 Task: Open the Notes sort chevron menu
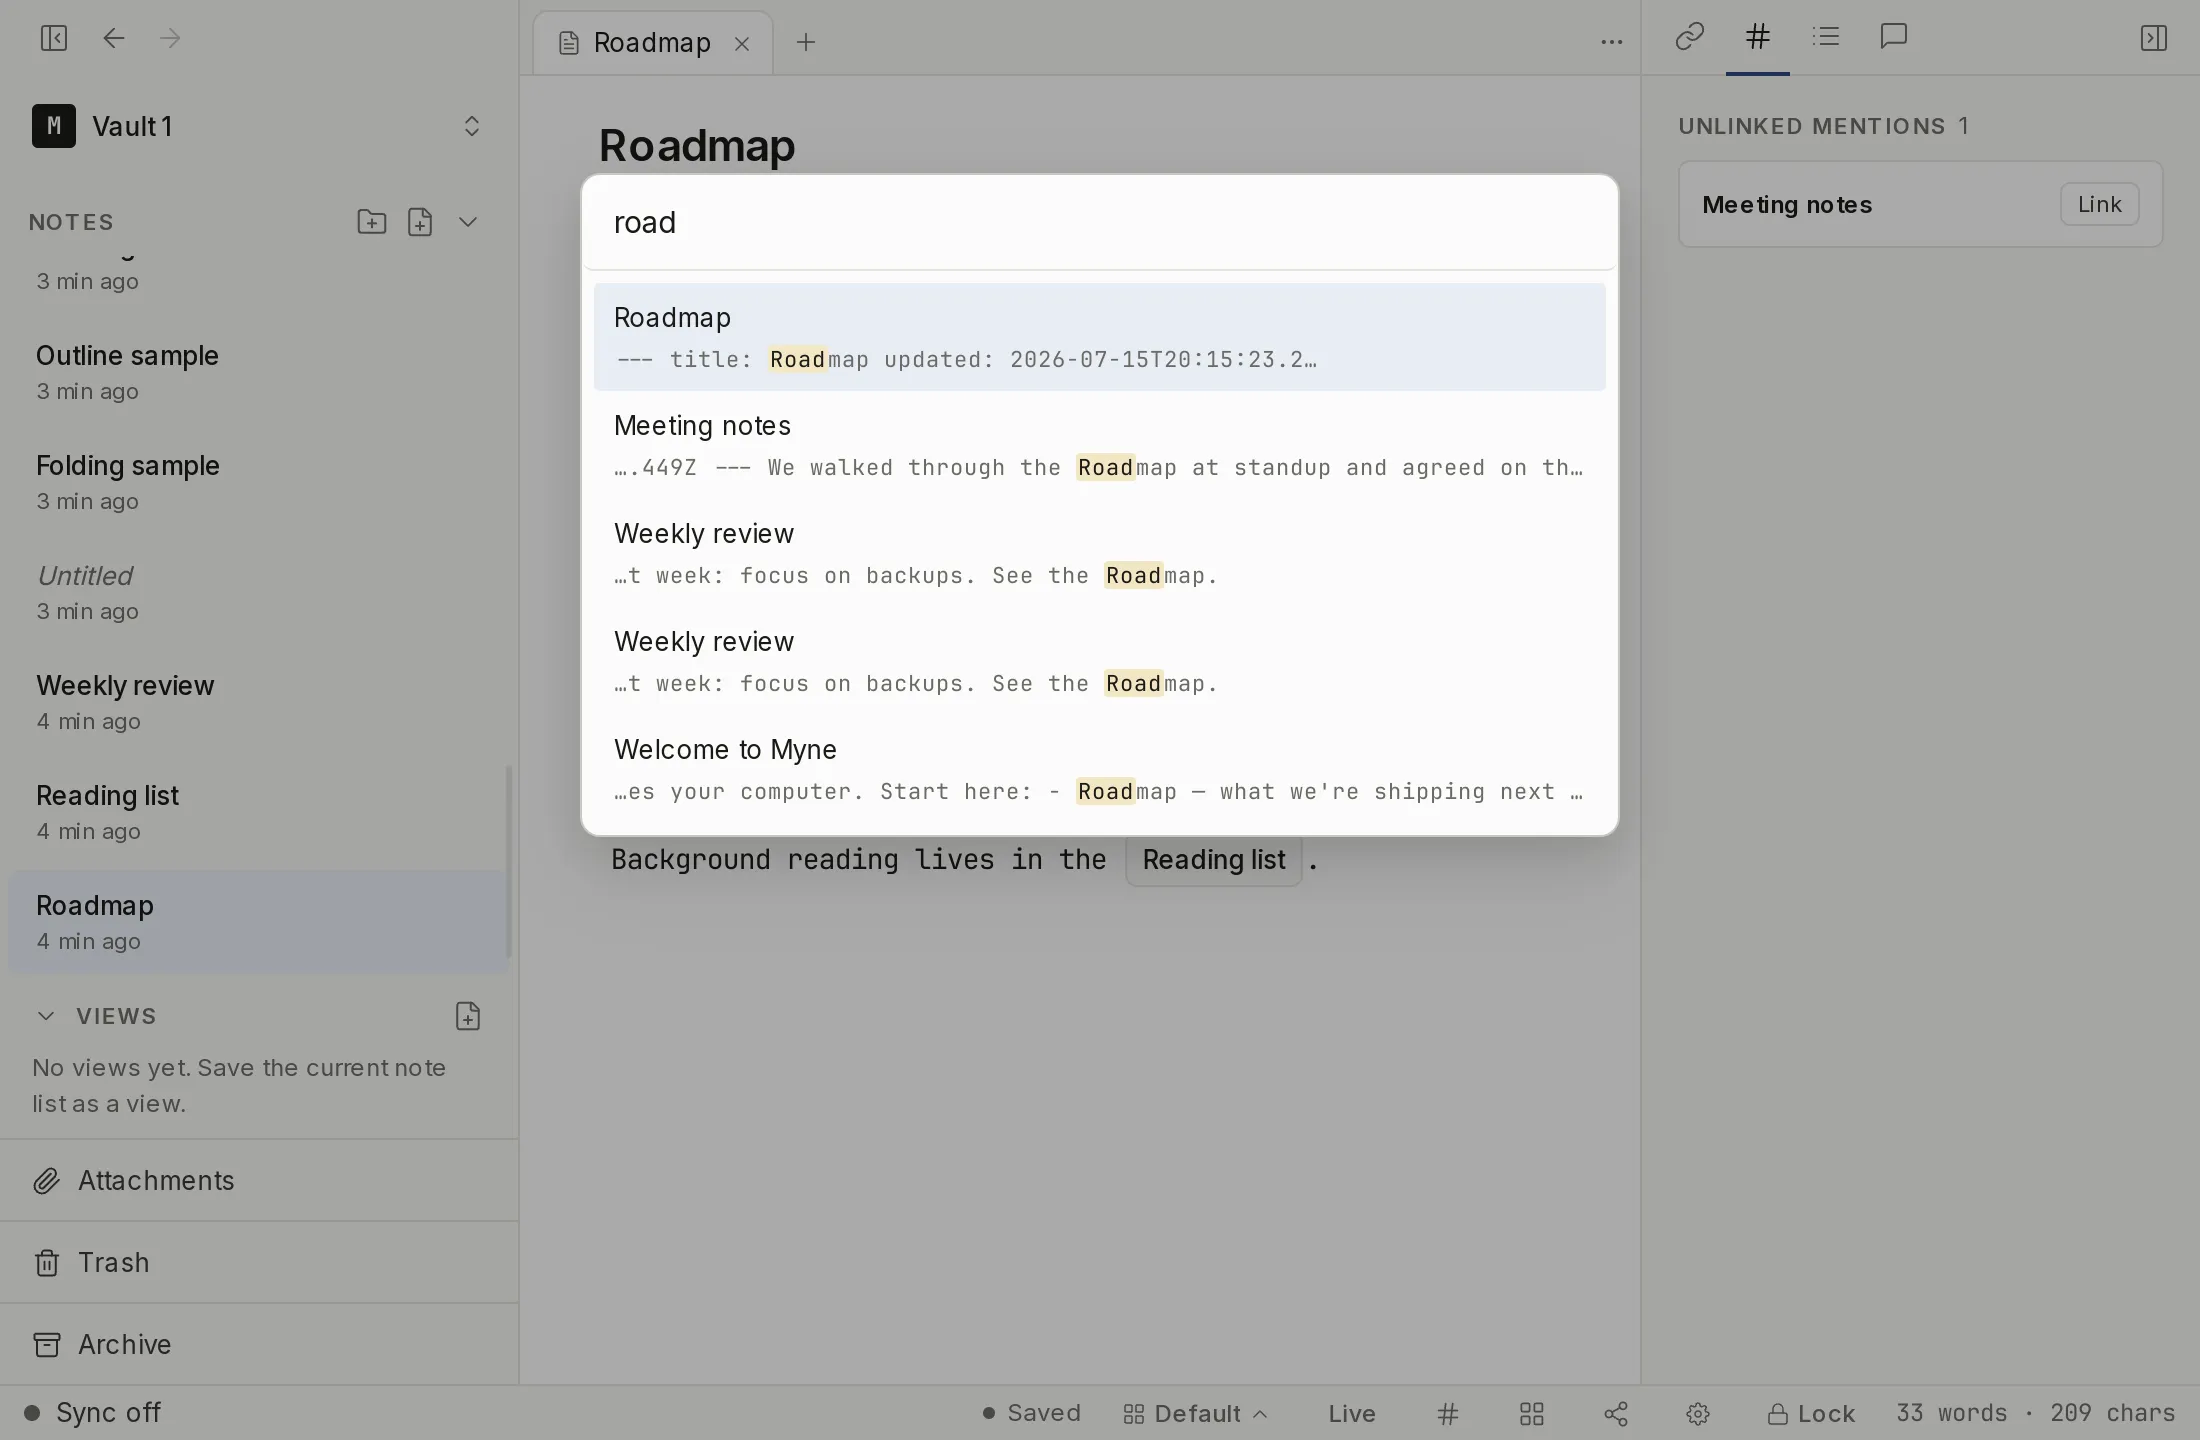(468, 221)
